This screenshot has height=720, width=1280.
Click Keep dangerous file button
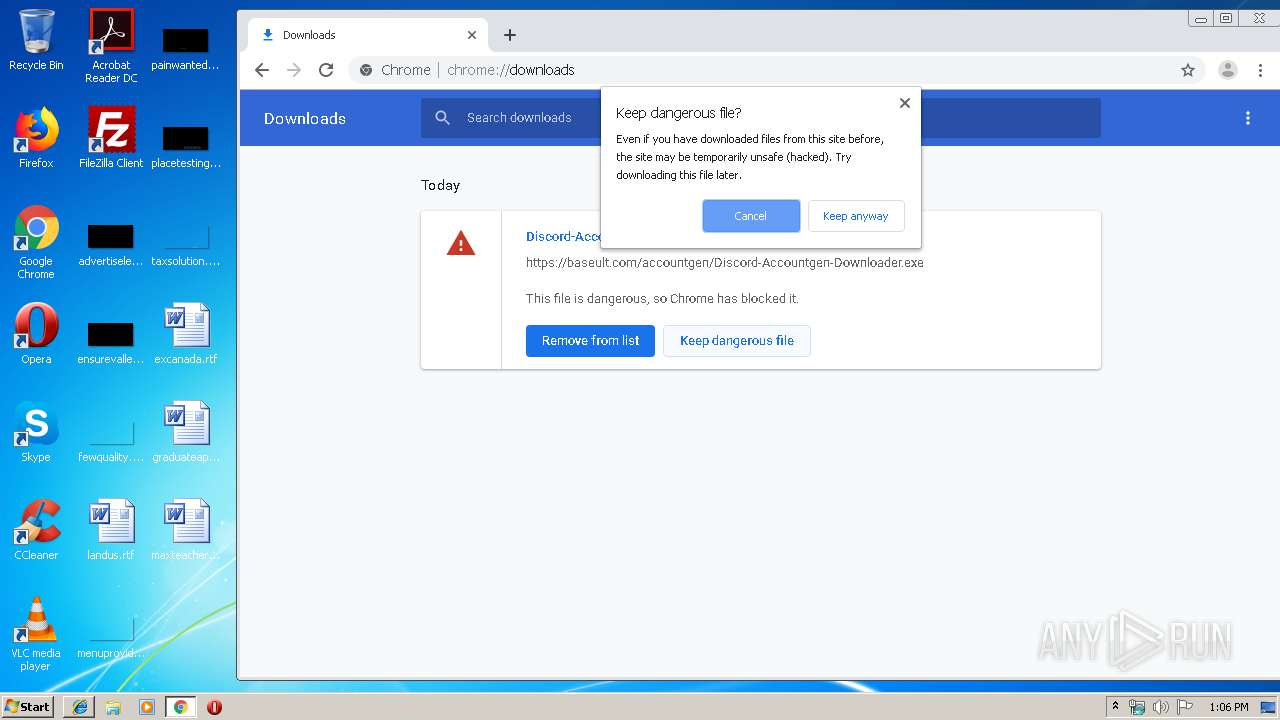pyautogui.click(x=737, y=341)
